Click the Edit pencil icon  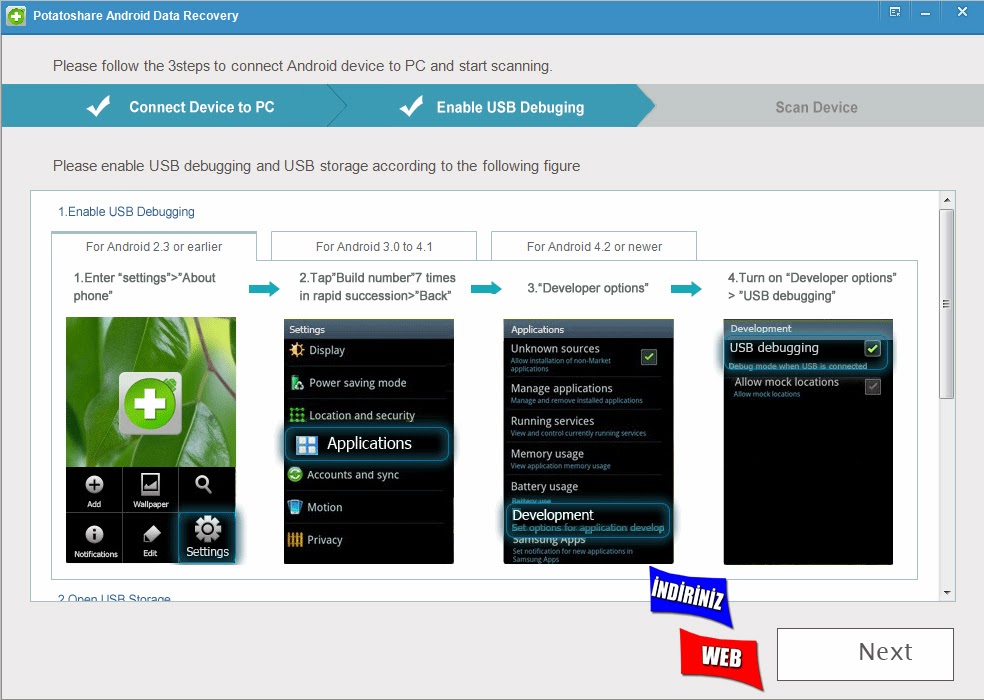[x=151, y=534]
